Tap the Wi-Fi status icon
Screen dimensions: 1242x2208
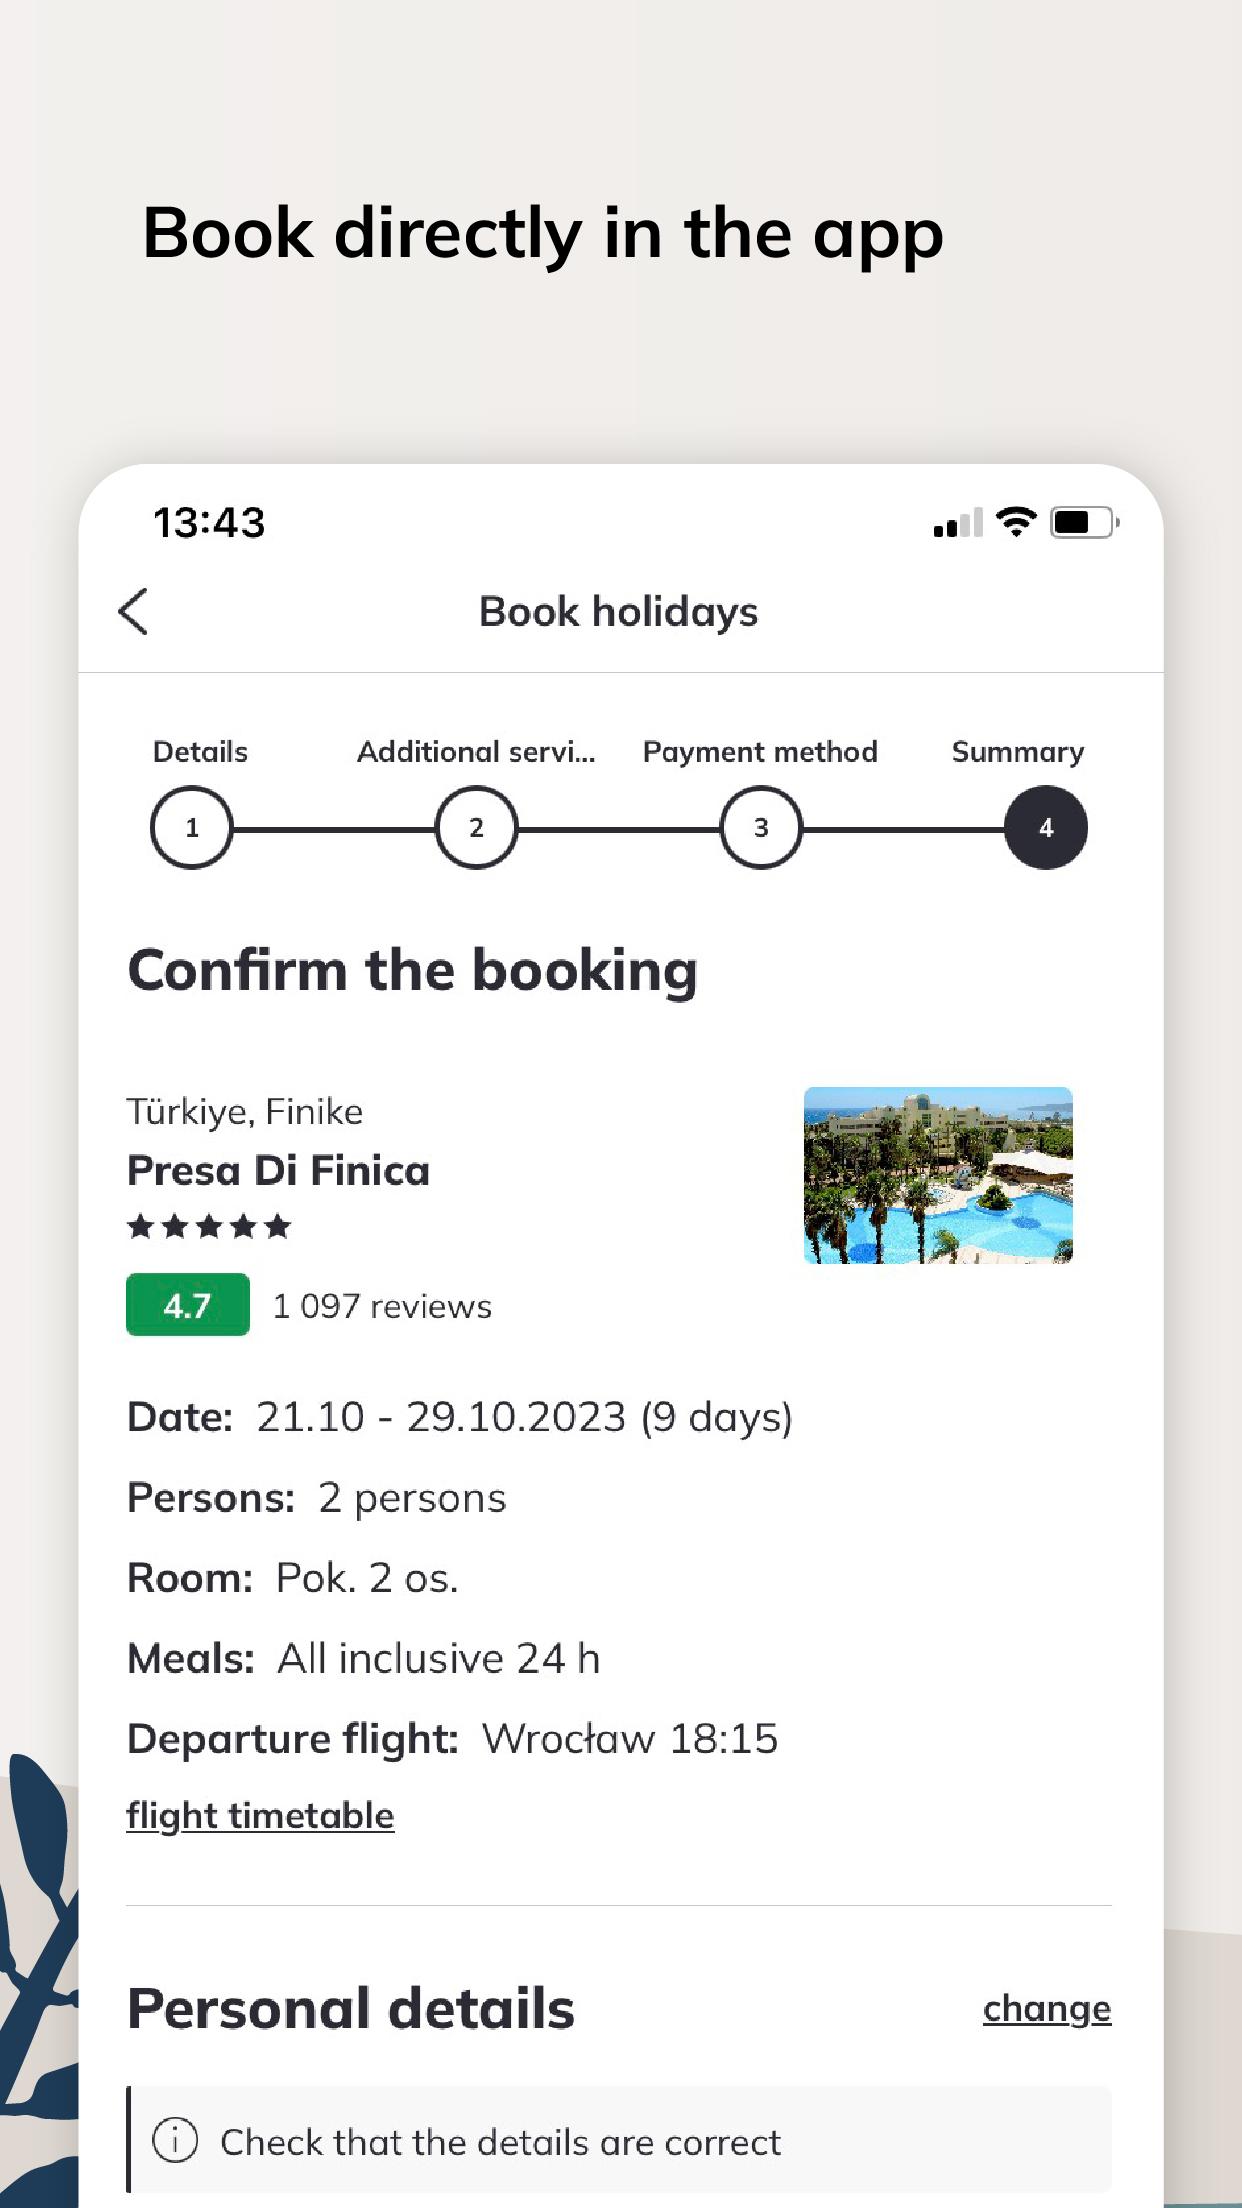tap(1016, 522)
